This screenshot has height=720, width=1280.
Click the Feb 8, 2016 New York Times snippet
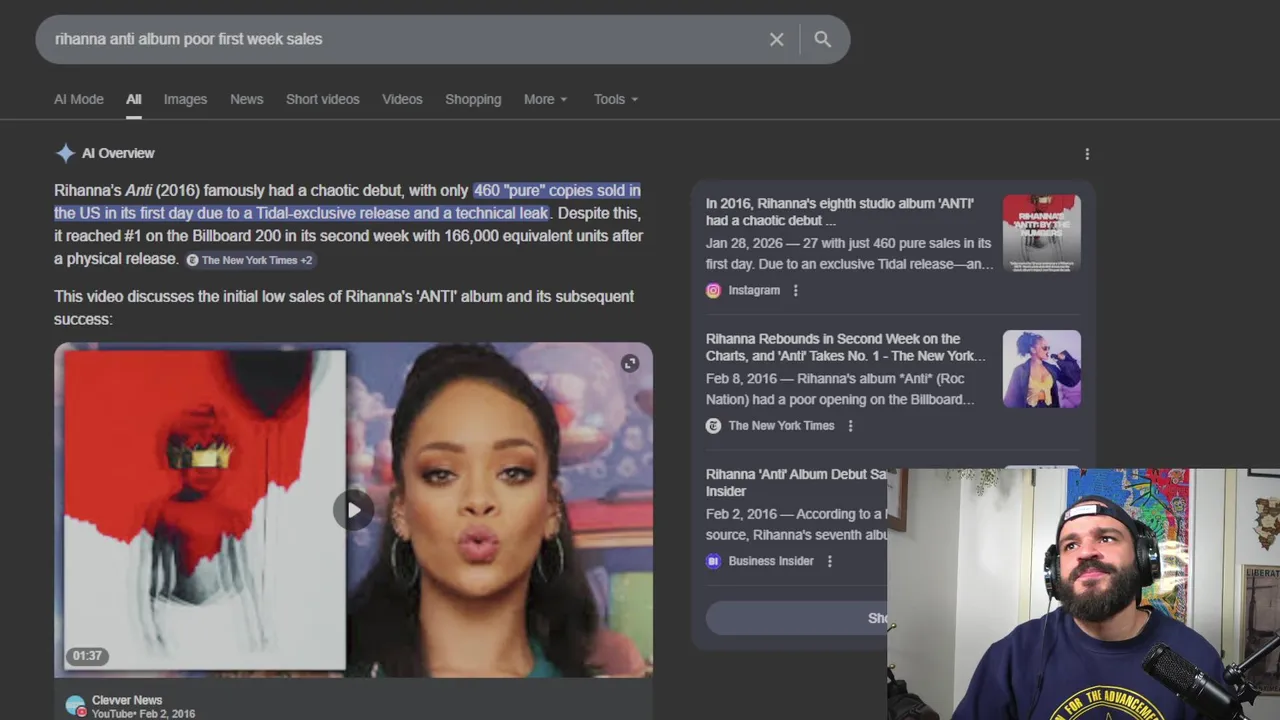tap(840, 389)
